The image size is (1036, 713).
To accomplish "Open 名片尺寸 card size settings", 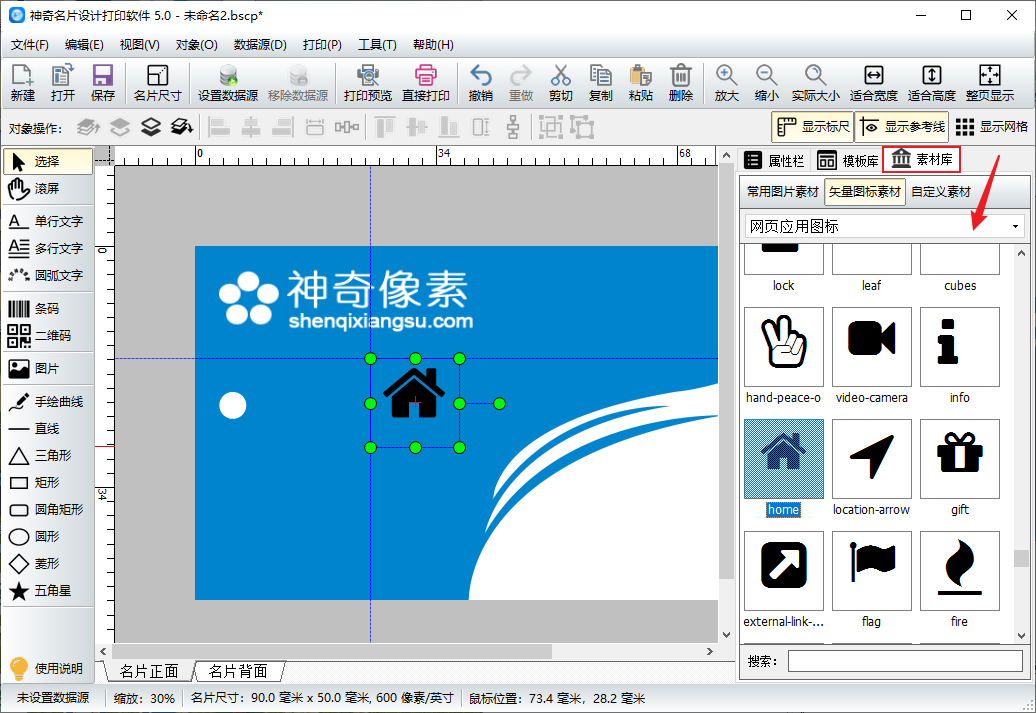I will (x=157, y=83).
